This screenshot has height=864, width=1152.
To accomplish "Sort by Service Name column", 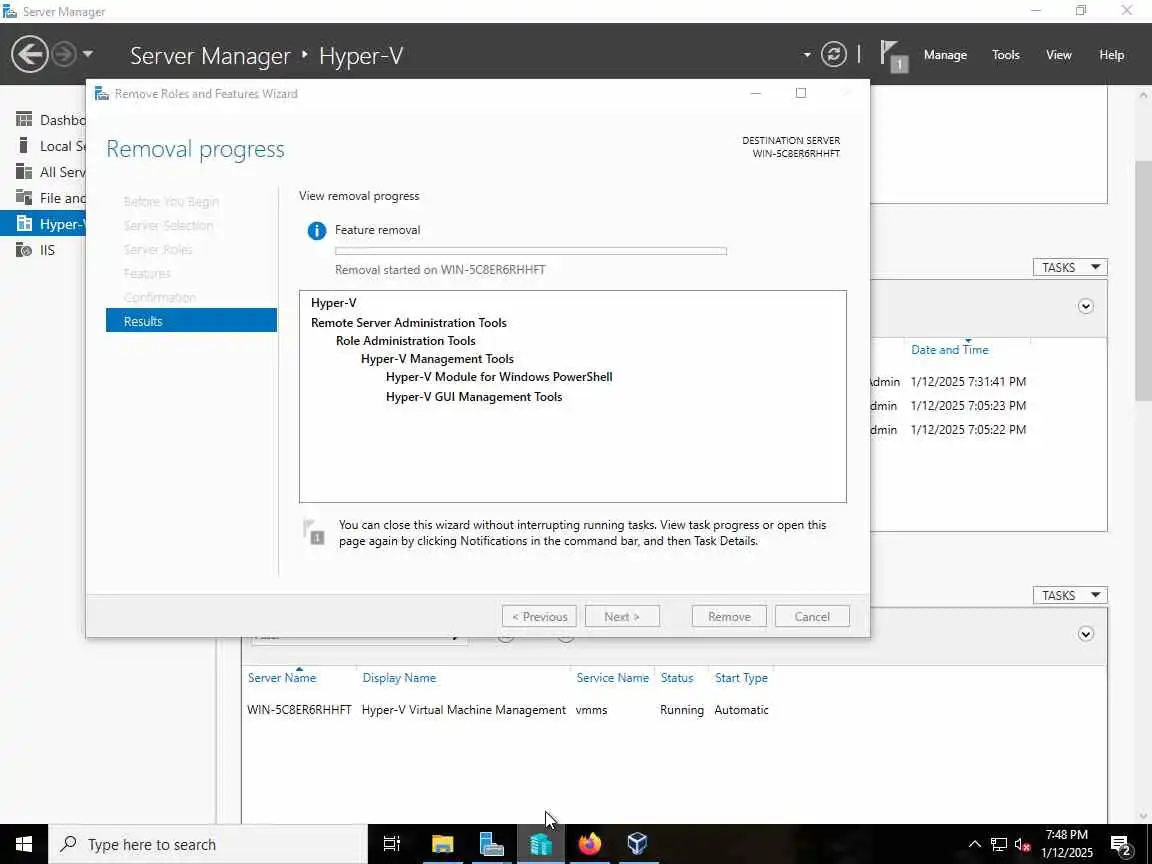I will tap(612, 677).
